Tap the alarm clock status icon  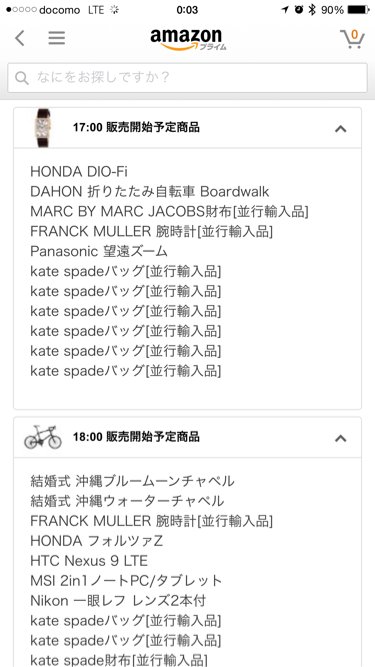point(299,9)
